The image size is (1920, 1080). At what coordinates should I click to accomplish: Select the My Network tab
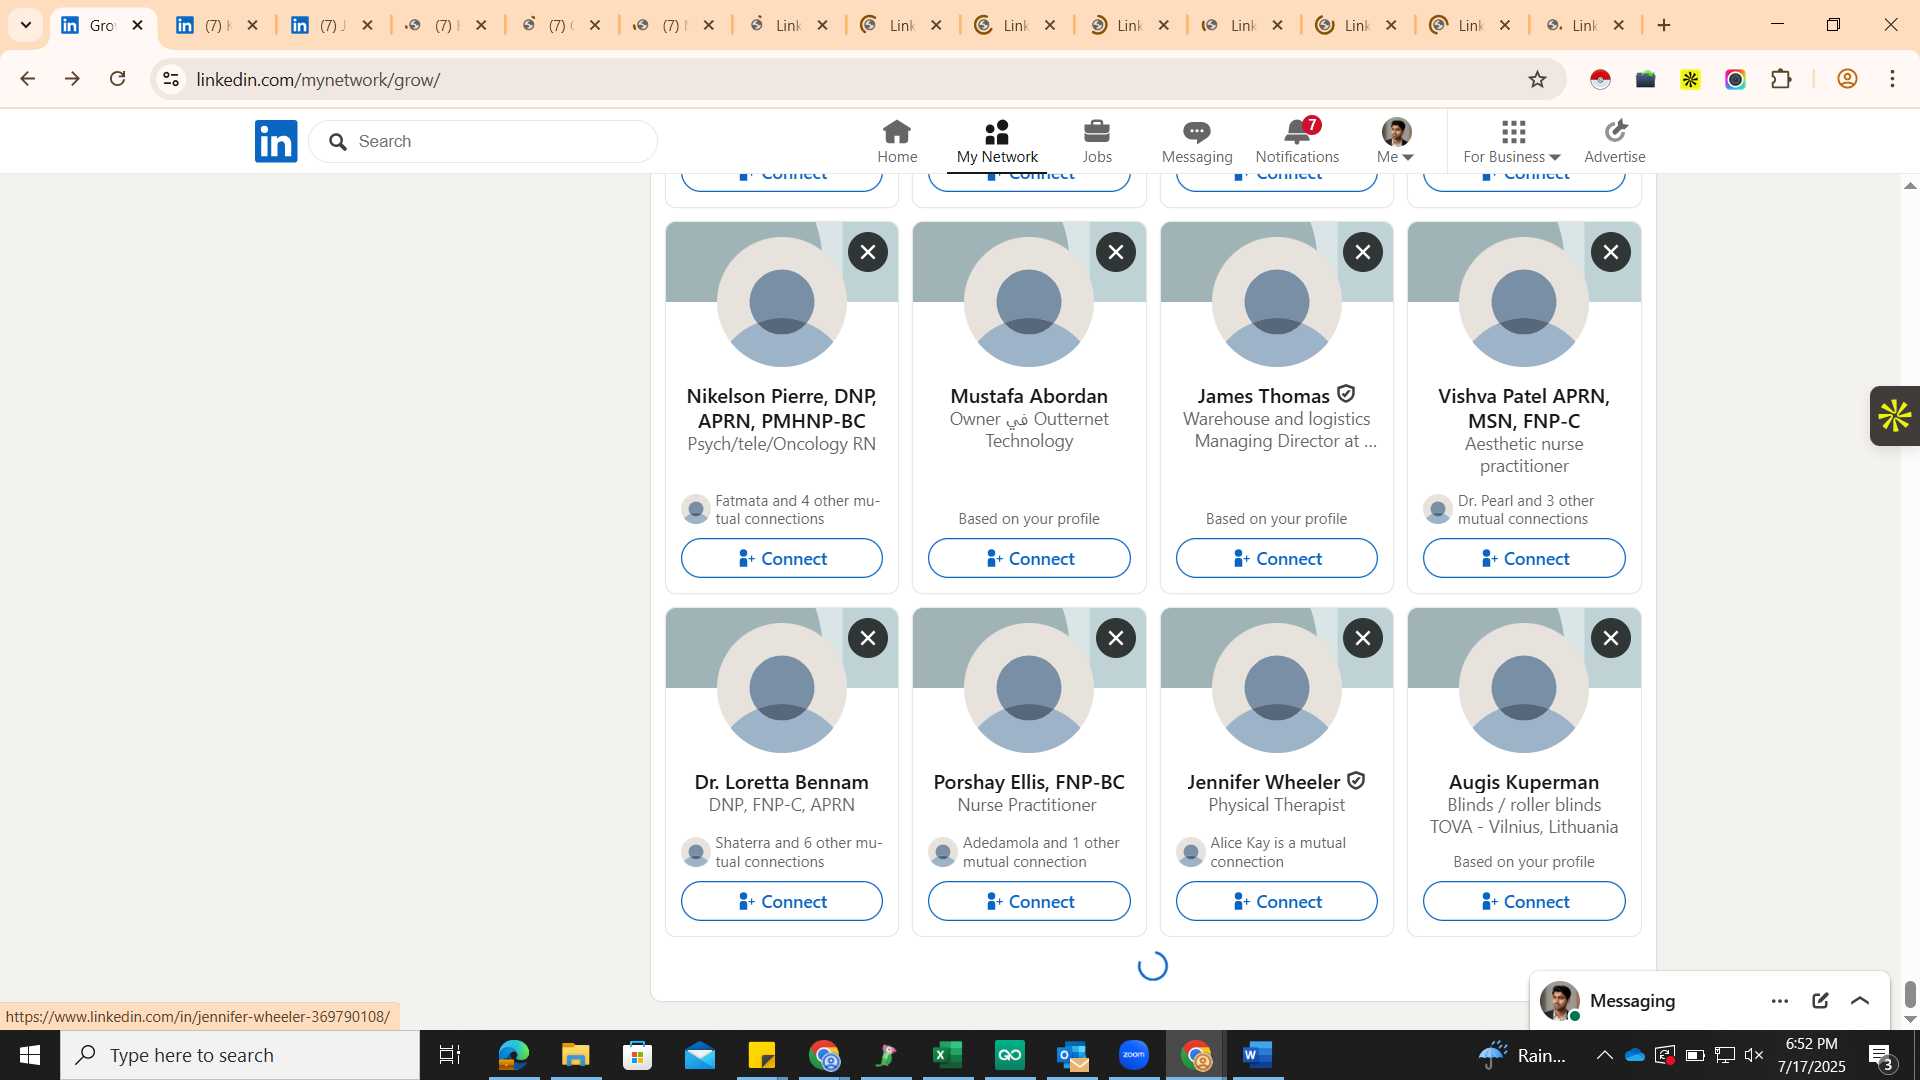[997, 142]
